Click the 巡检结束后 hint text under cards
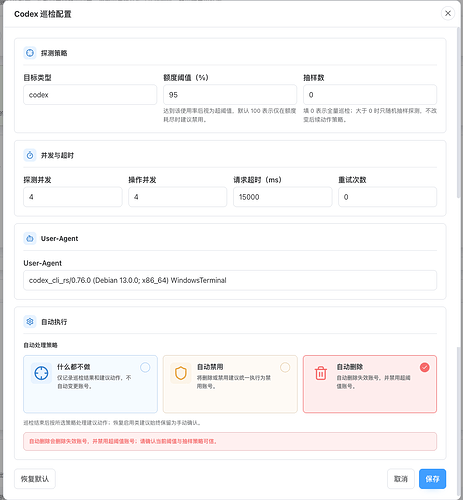Image resolution: width=463 pixels, height=500 pixels. (112, 423)
